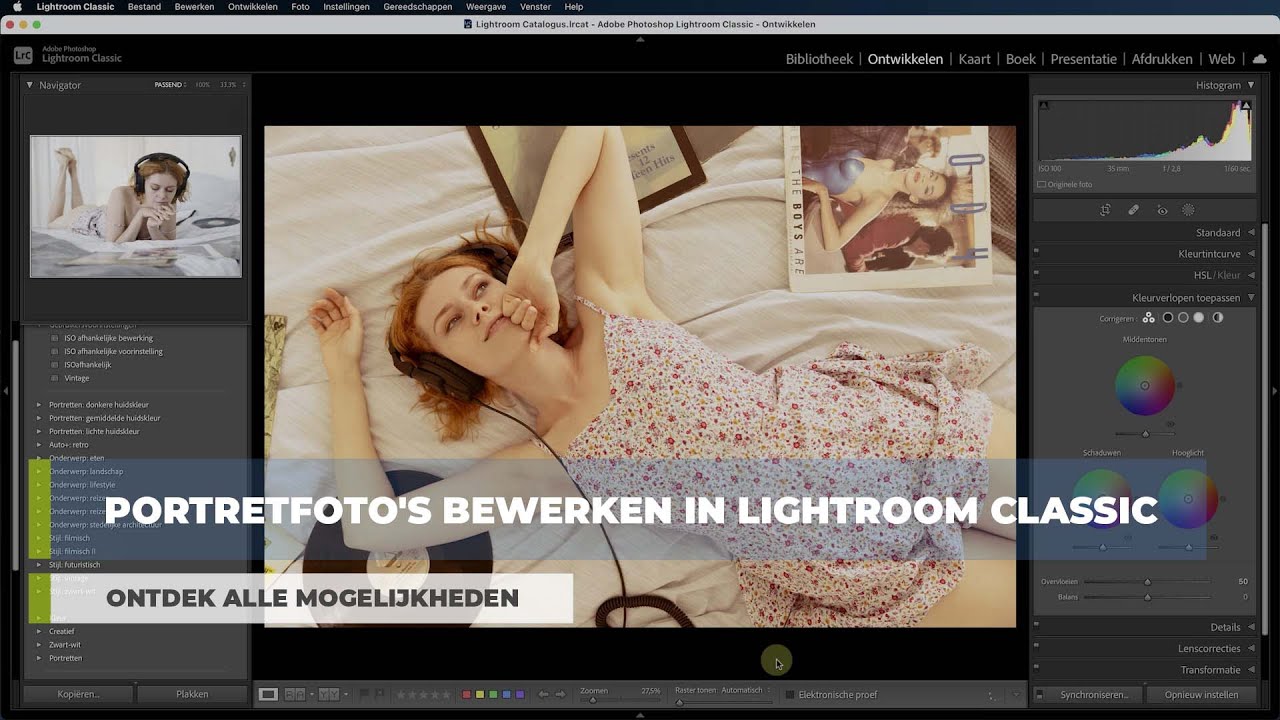This screenshot has width=1280, height=720.
Task: Expand the Kleurtintcurve panel
Action: 1251,254
